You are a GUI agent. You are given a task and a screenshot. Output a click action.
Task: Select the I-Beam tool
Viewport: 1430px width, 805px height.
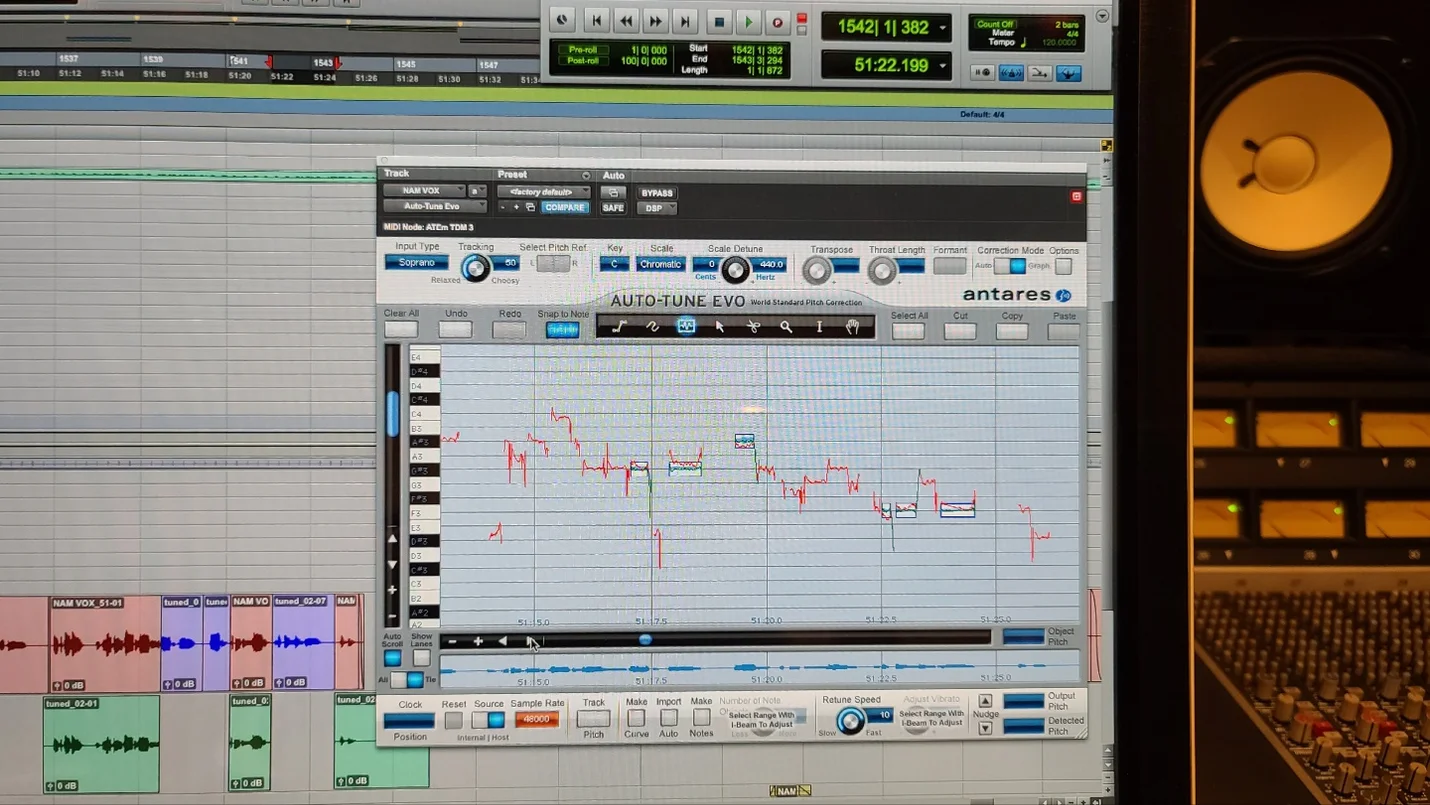(x=819, y=326)
